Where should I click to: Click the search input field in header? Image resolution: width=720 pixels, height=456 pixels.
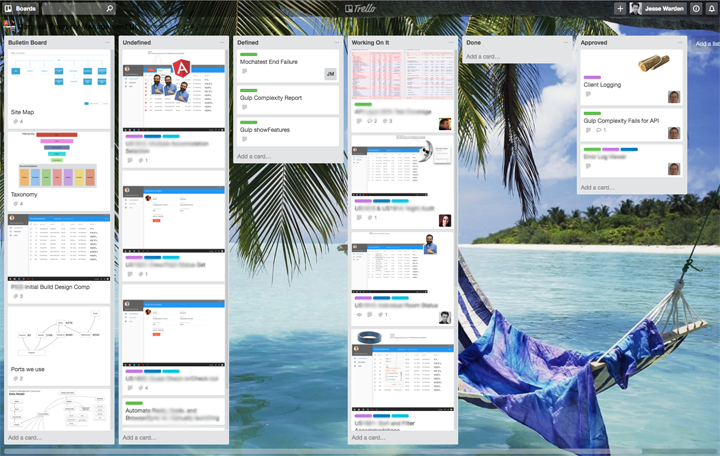click(x=79, y=8)
